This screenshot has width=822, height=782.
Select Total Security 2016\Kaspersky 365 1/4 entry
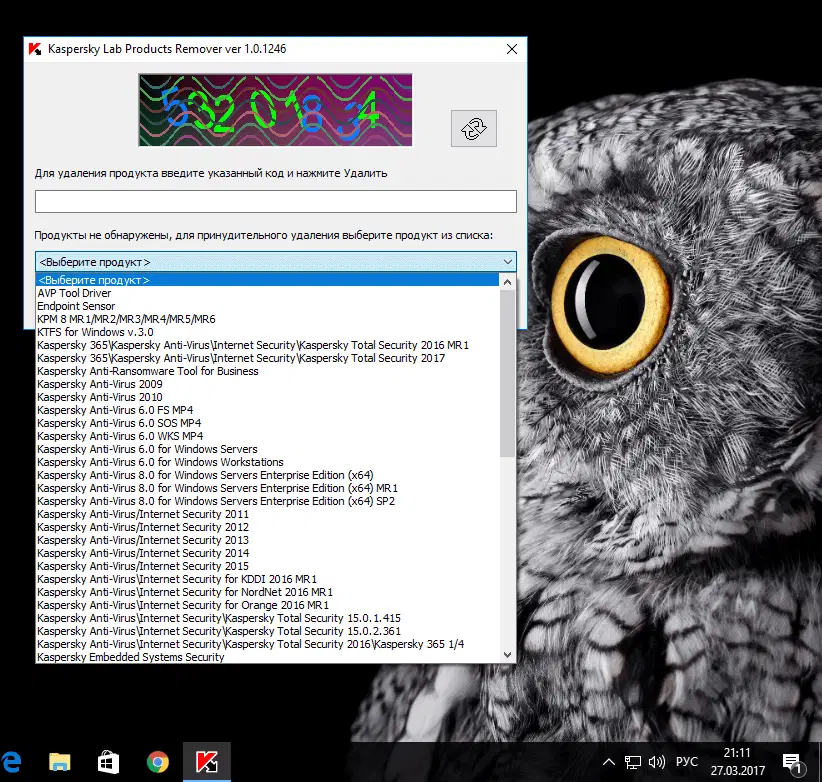(x=267, y=644)
